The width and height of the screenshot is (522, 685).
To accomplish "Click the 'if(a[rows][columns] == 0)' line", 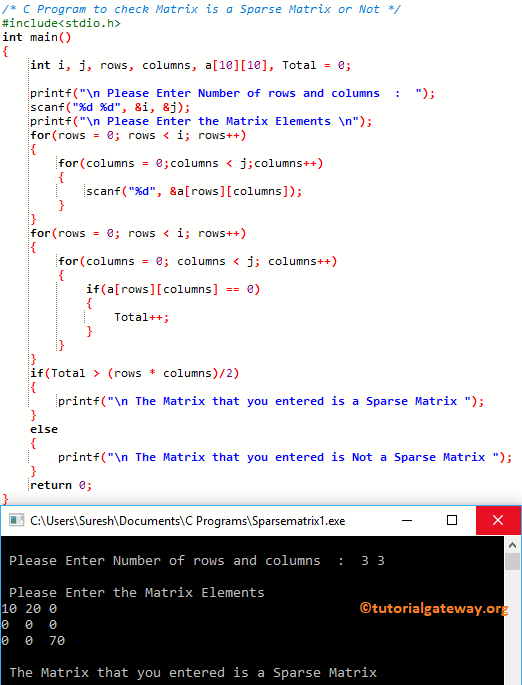I will coord(173,289).
